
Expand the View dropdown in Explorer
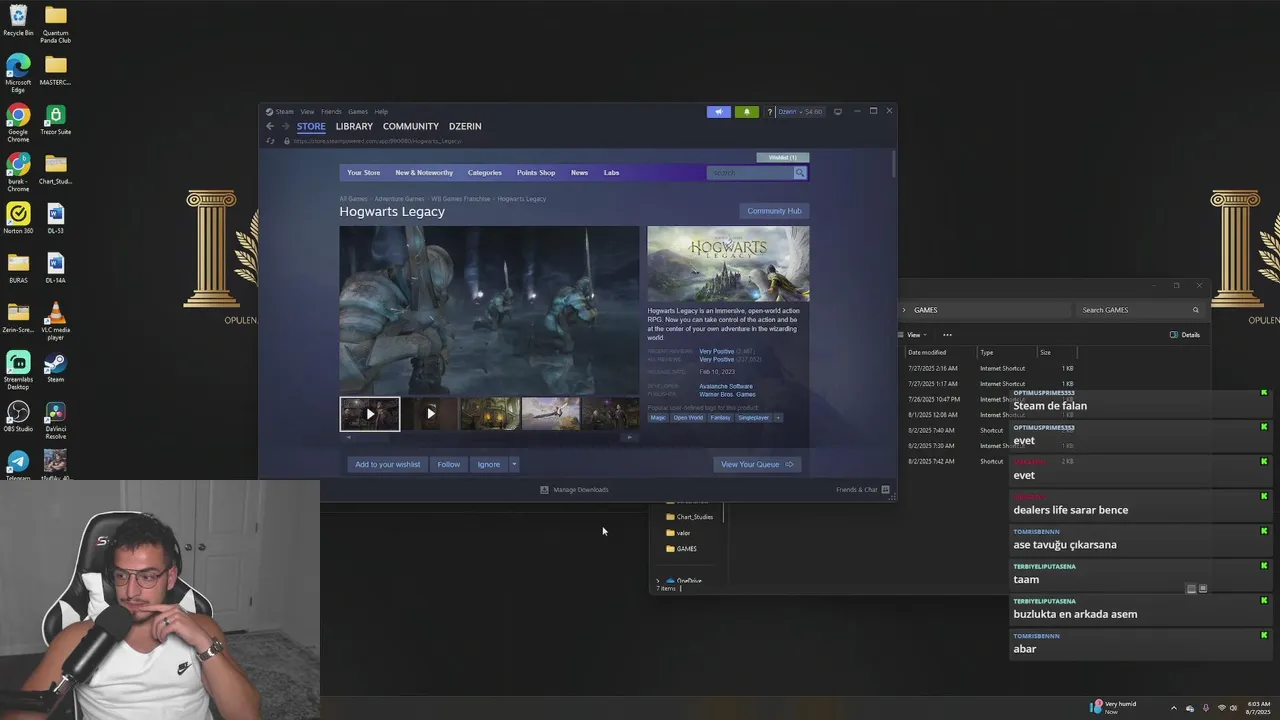point(913,335)
